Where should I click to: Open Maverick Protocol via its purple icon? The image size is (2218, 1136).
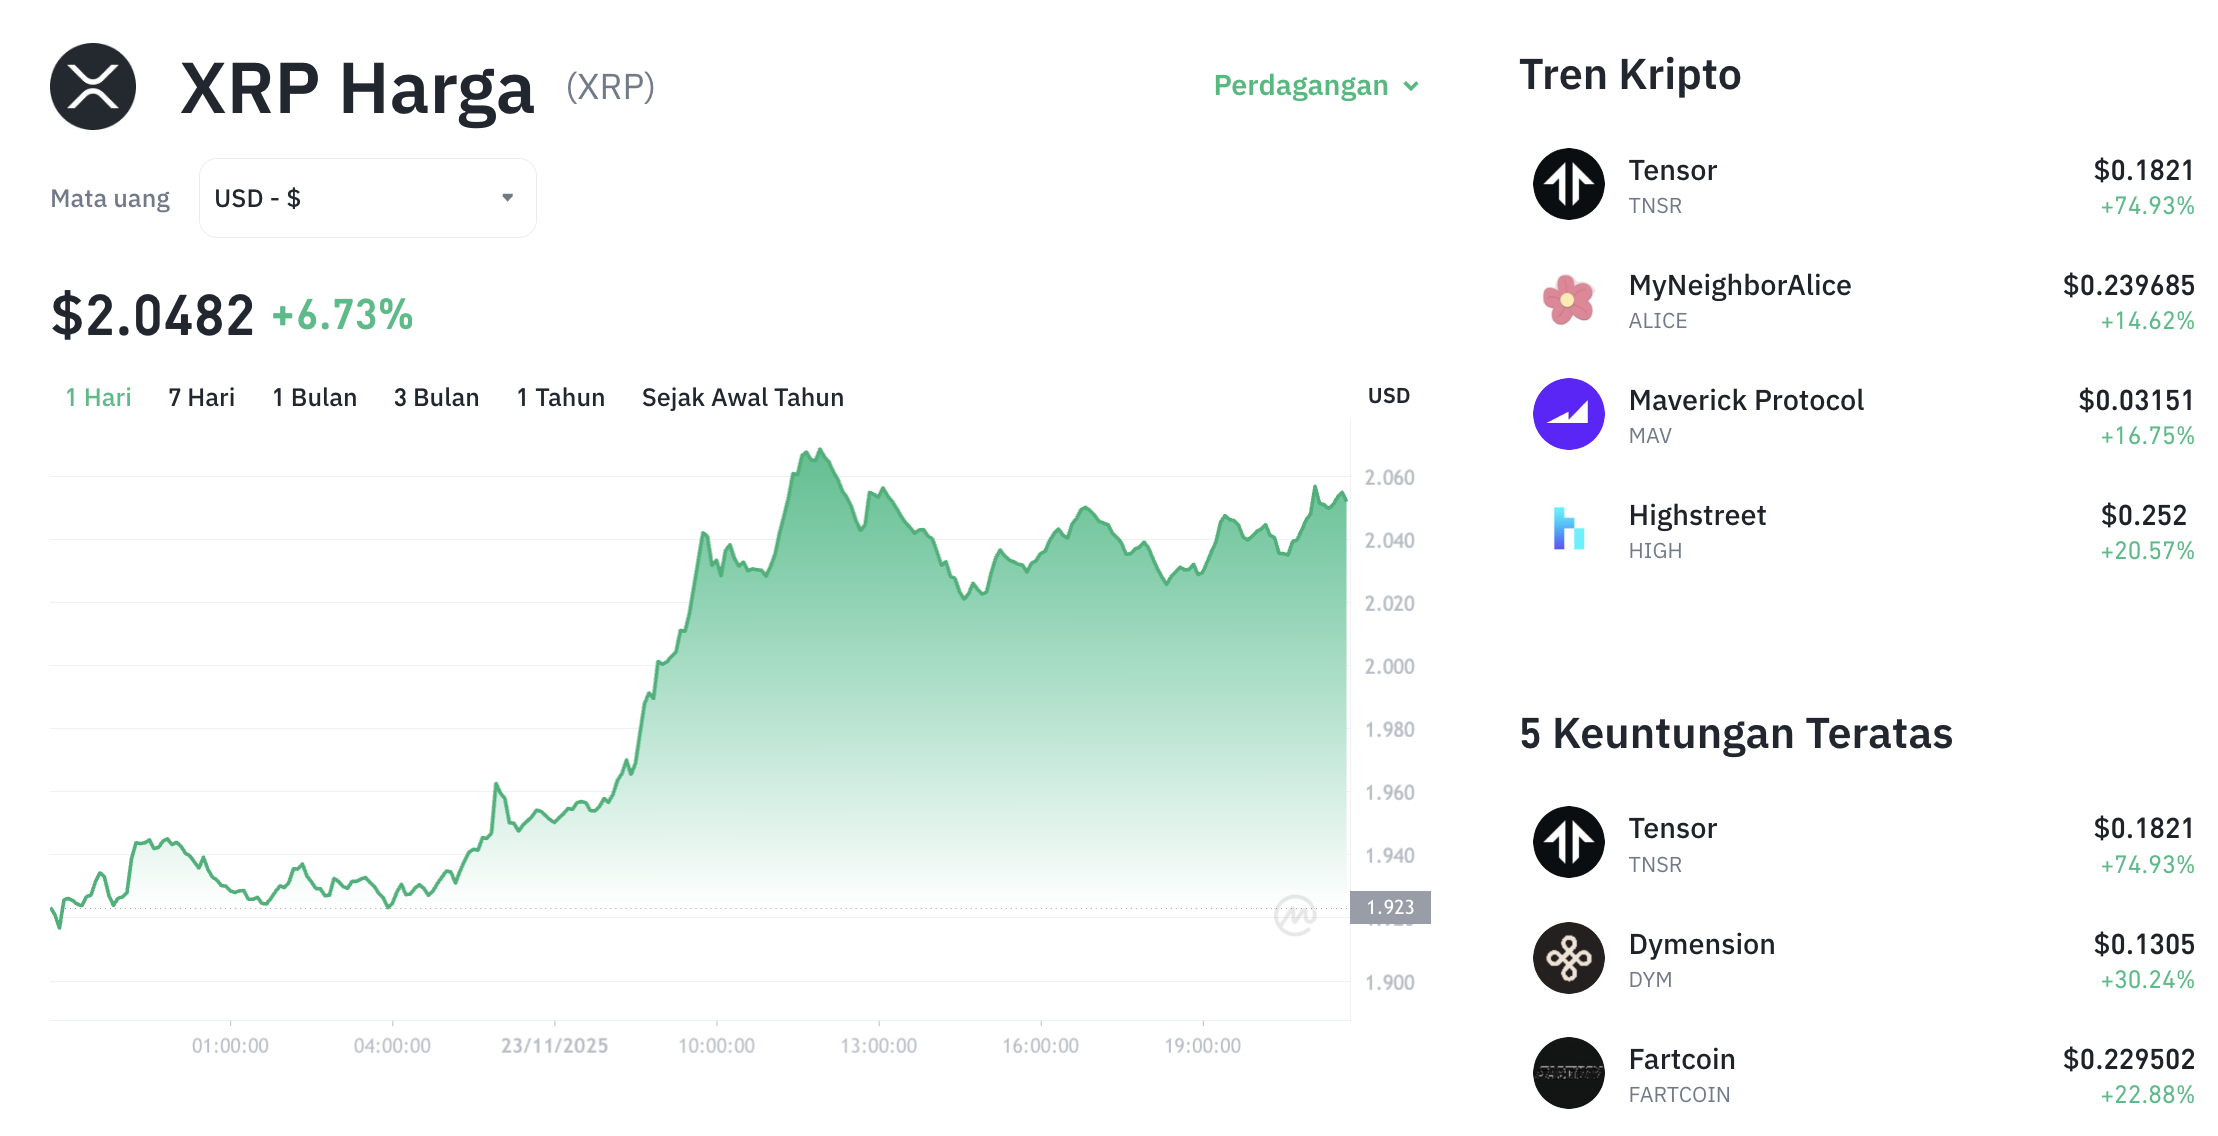[x=1568, y=414]
